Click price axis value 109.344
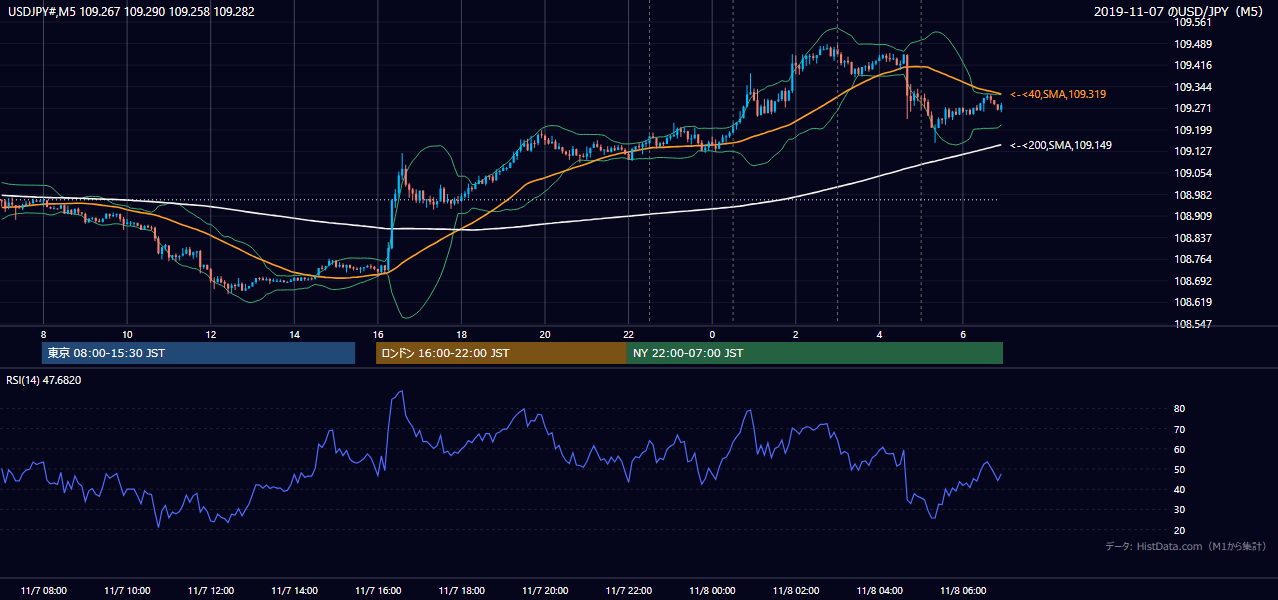Screen dimensions: 1278x600 coord(1192,87)
